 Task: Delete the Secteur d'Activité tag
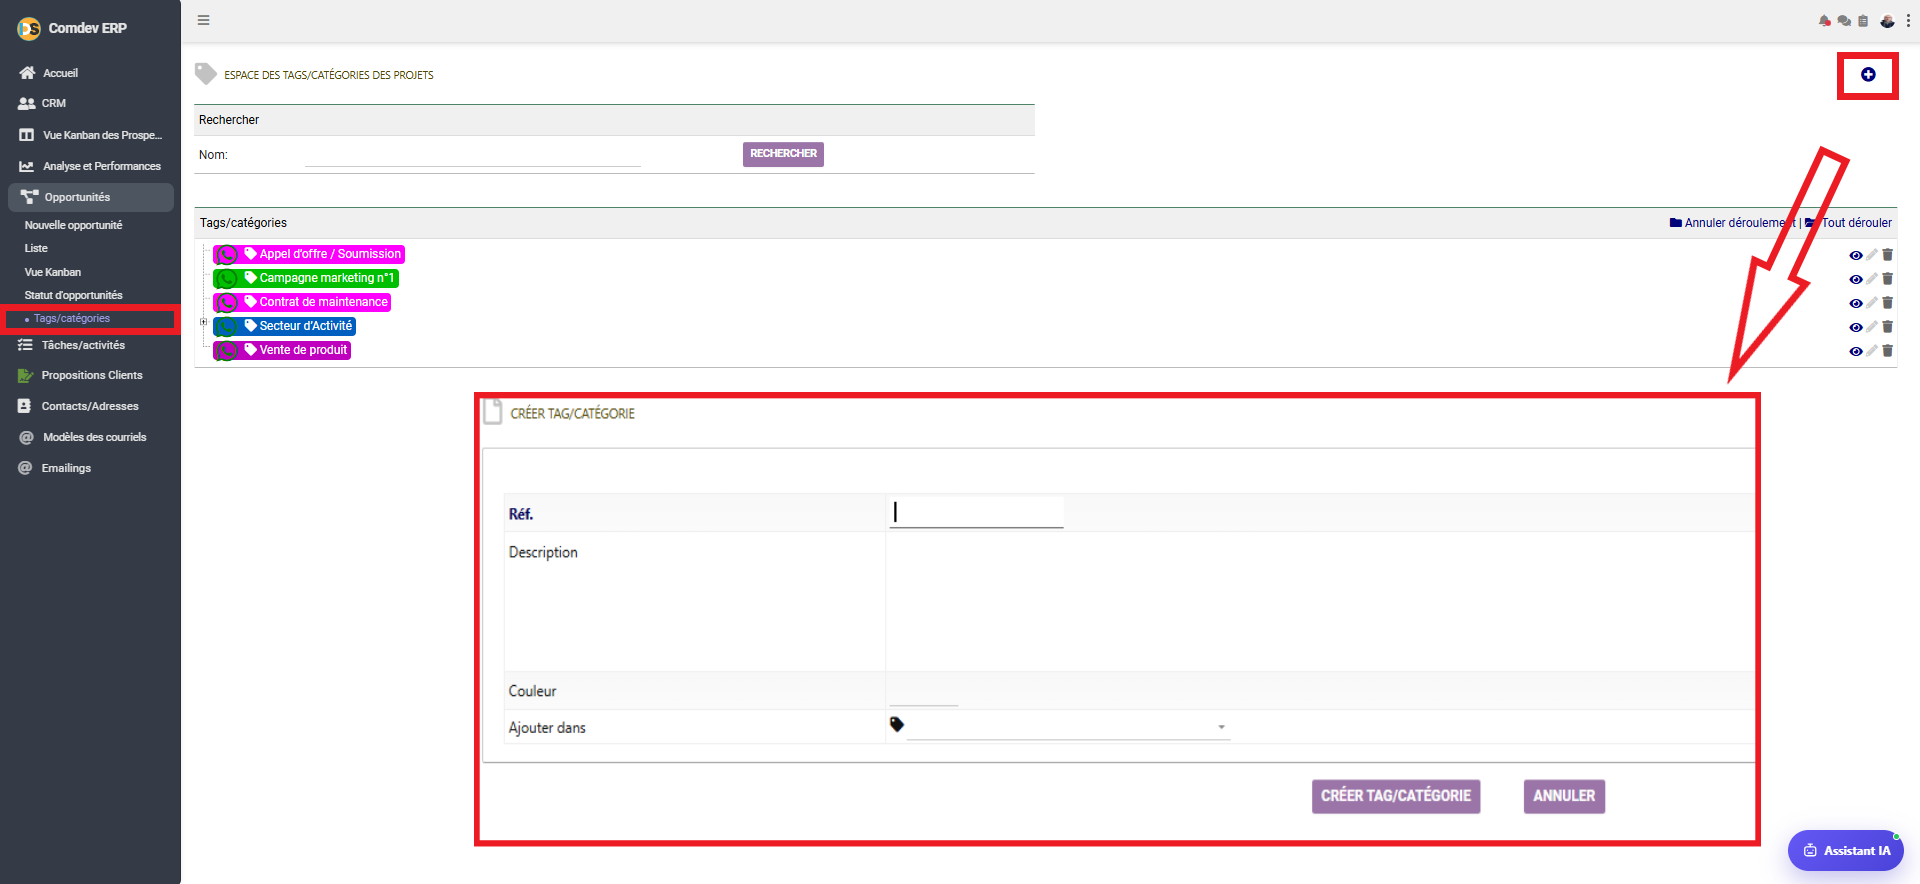click(1888, 327)
